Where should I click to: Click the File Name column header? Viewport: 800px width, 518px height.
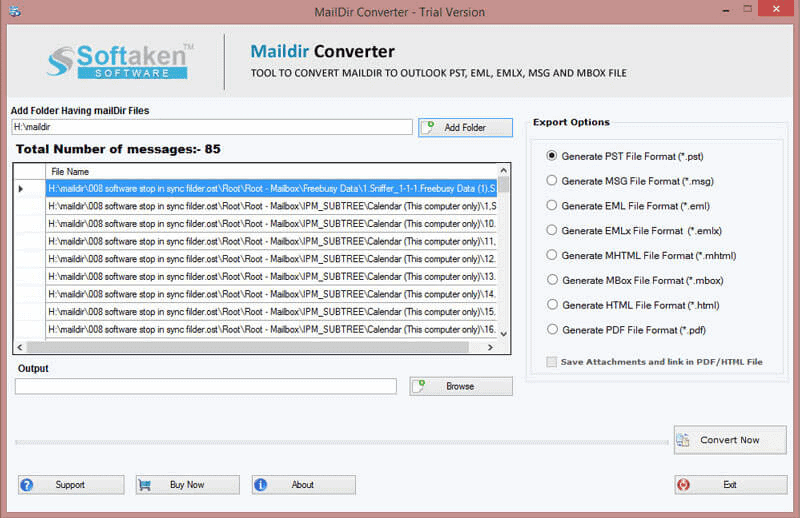(x=271, y=171)
